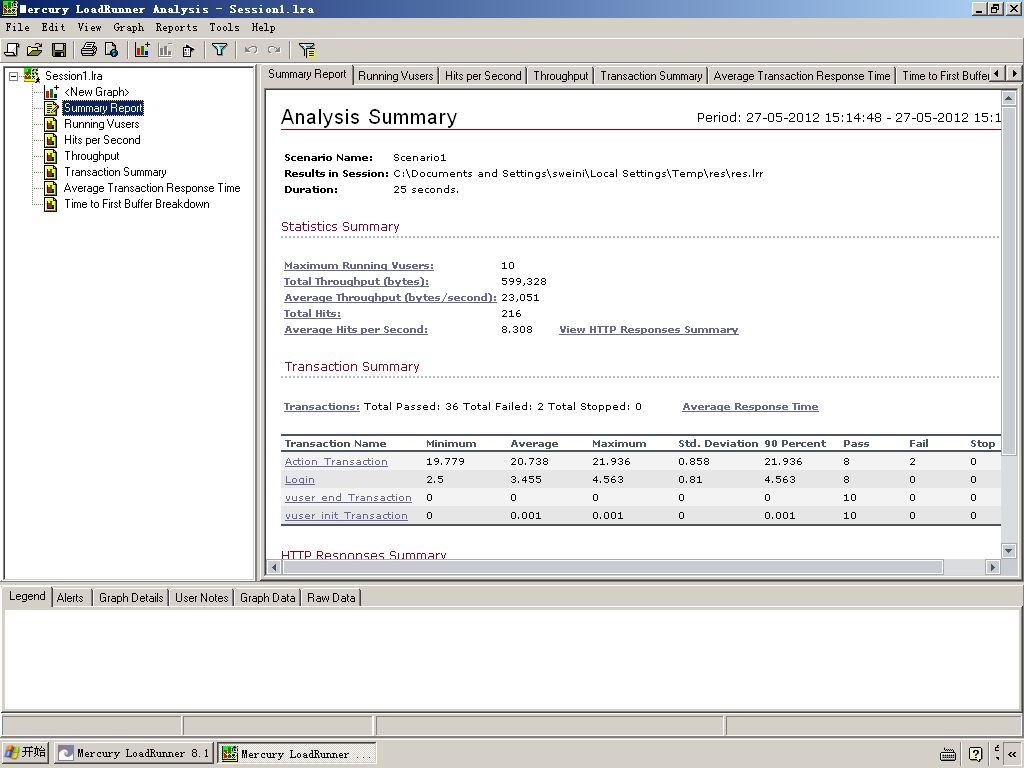Screen dimensions: 1024x768
Task: Switch to the Throughput tab
Action: coord(561,76)
